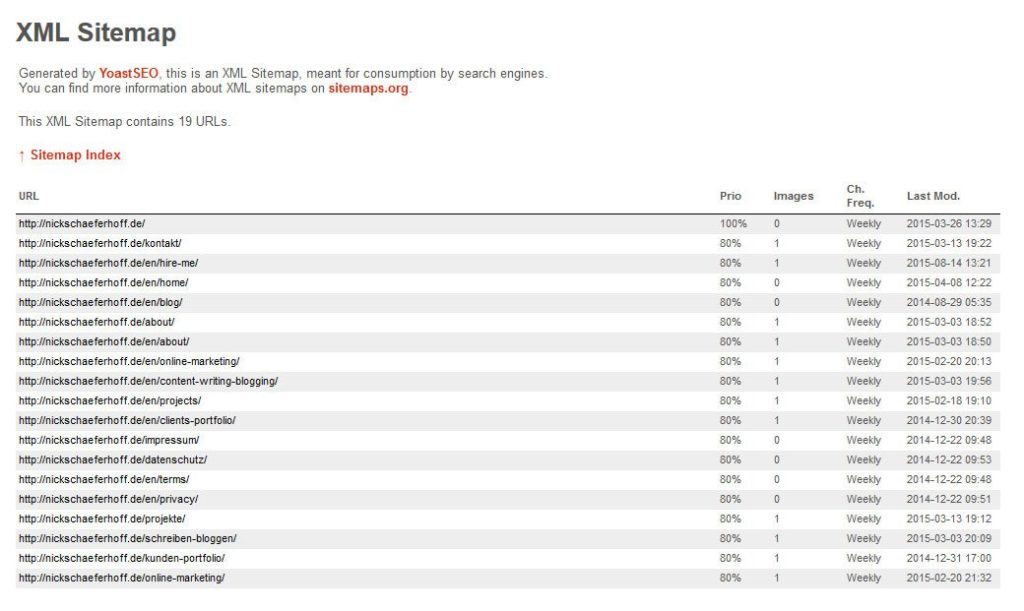1024x611 pixels.
Task: Open the /en/clients-portfolio/ URL
Action: (127, 420)
